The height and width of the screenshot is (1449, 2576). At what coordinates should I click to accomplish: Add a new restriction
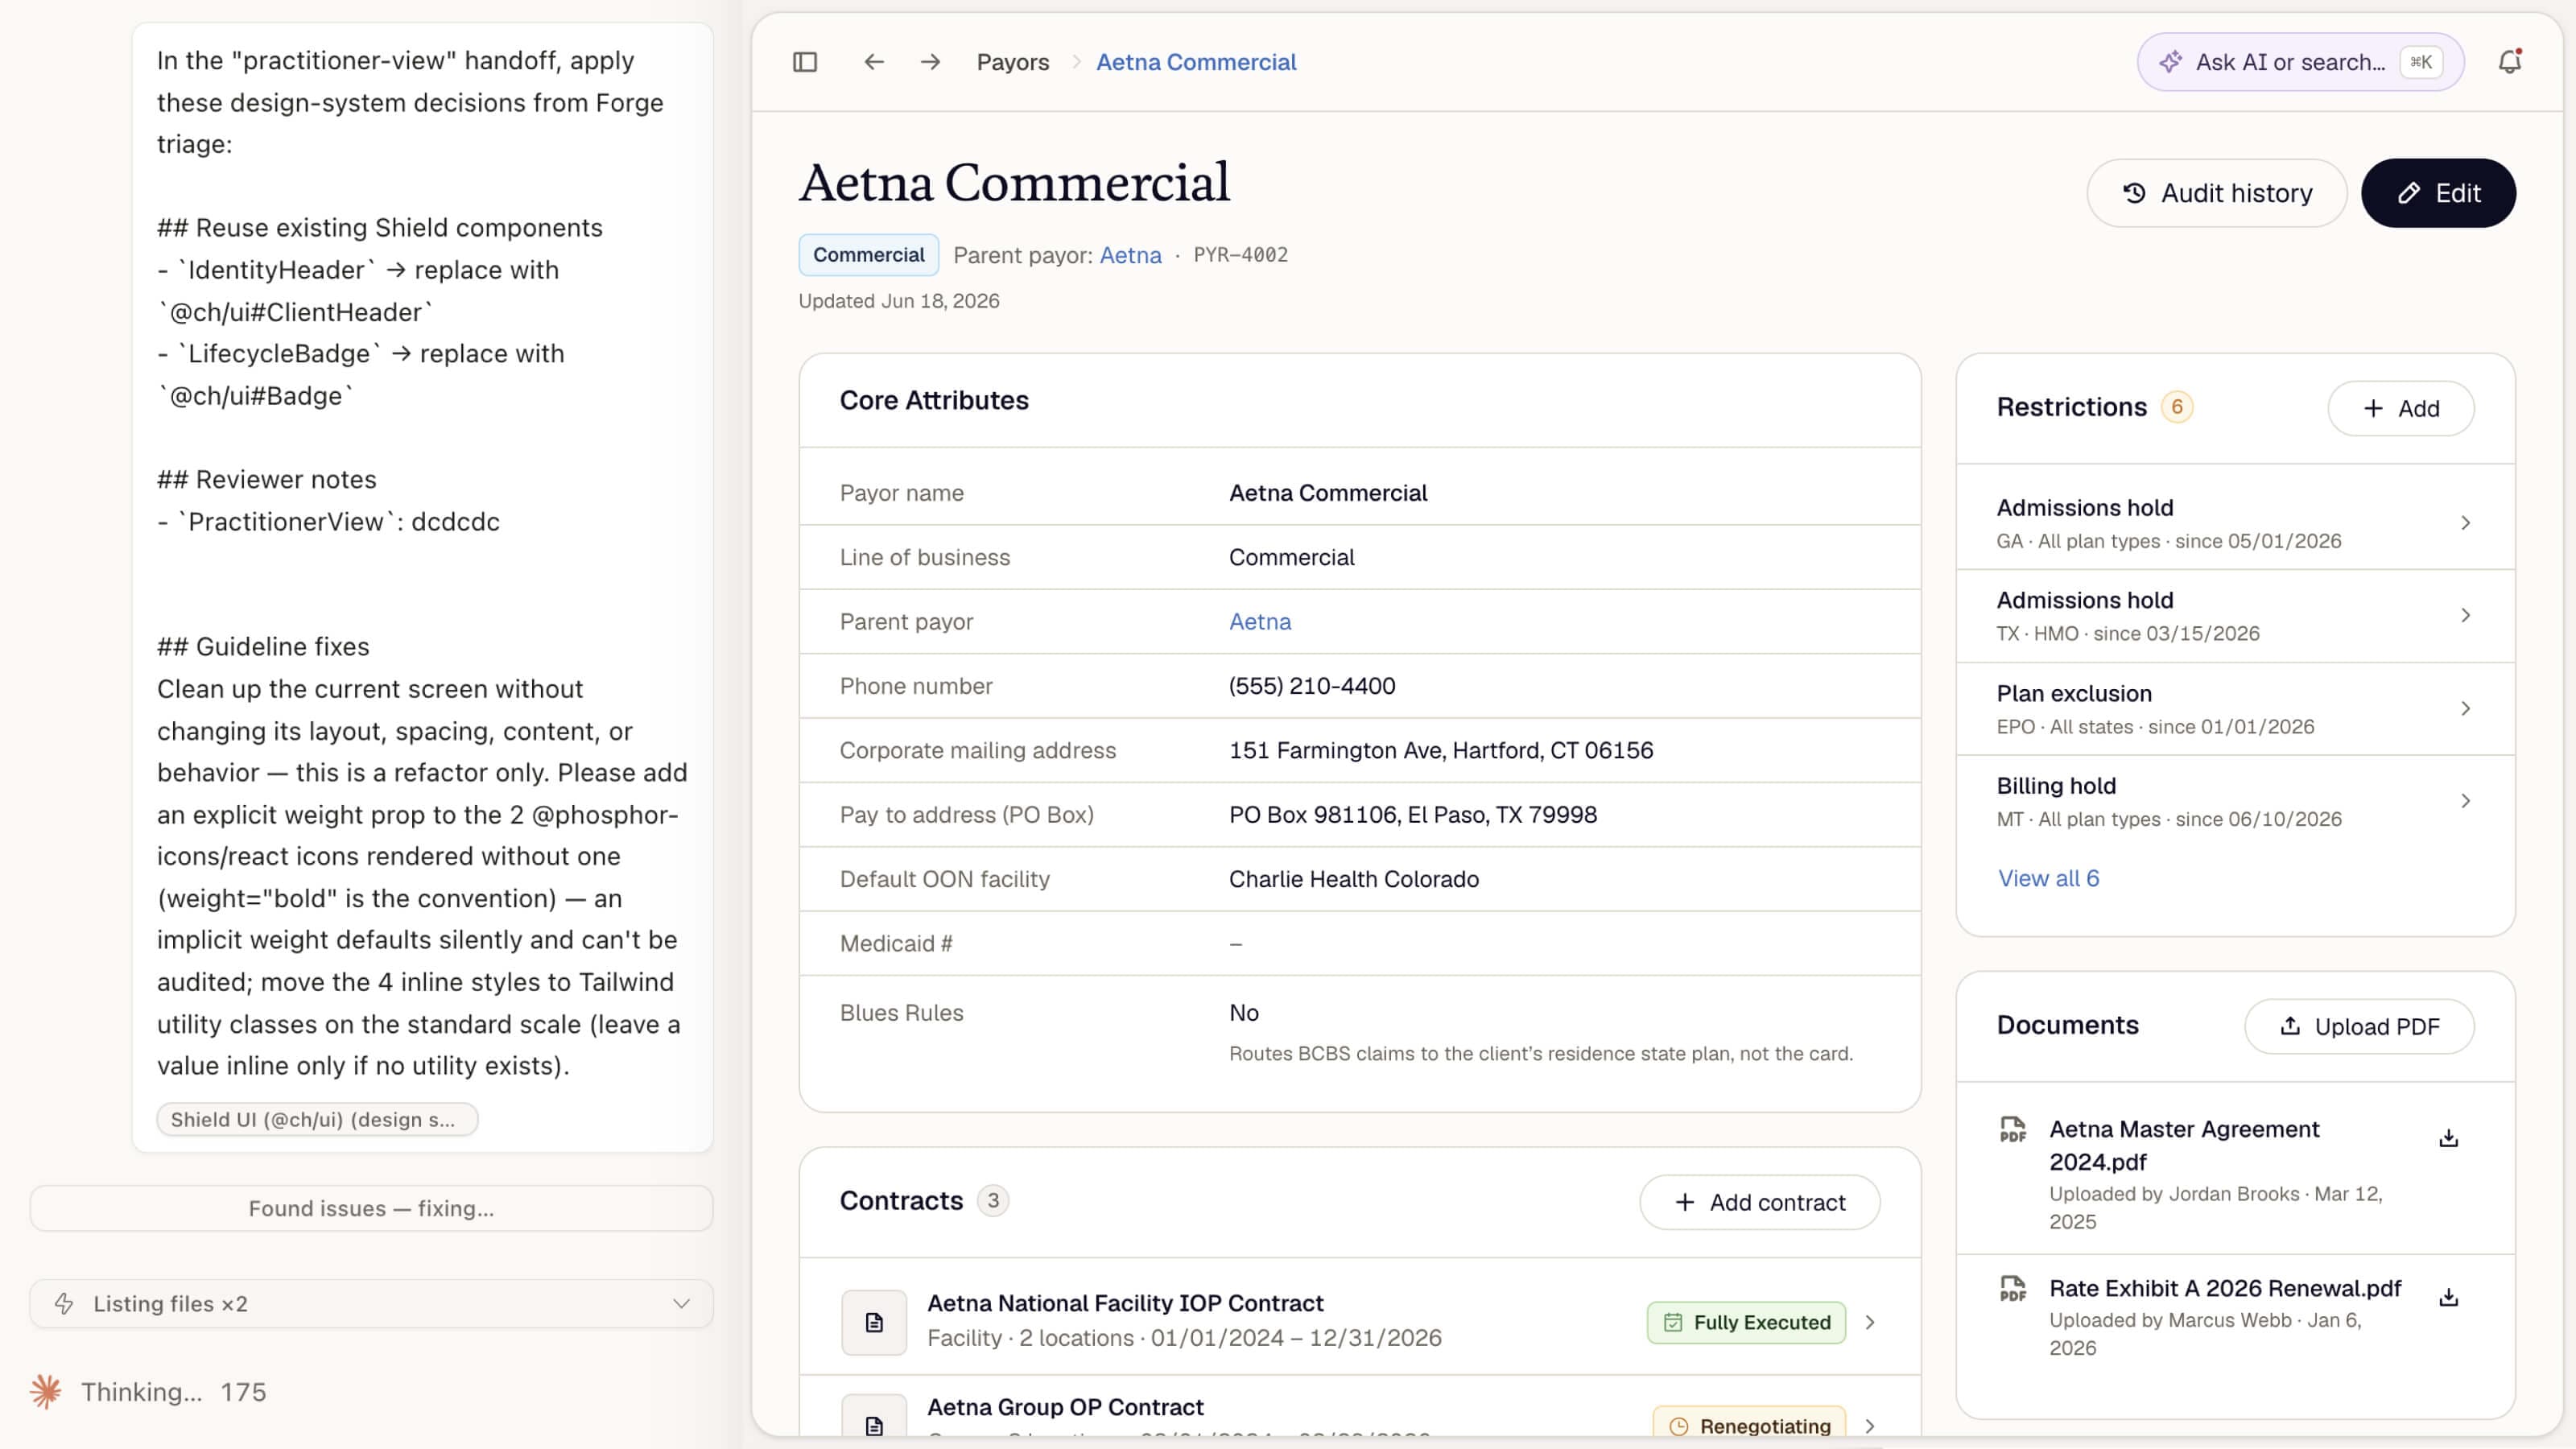pos(2401,408)
